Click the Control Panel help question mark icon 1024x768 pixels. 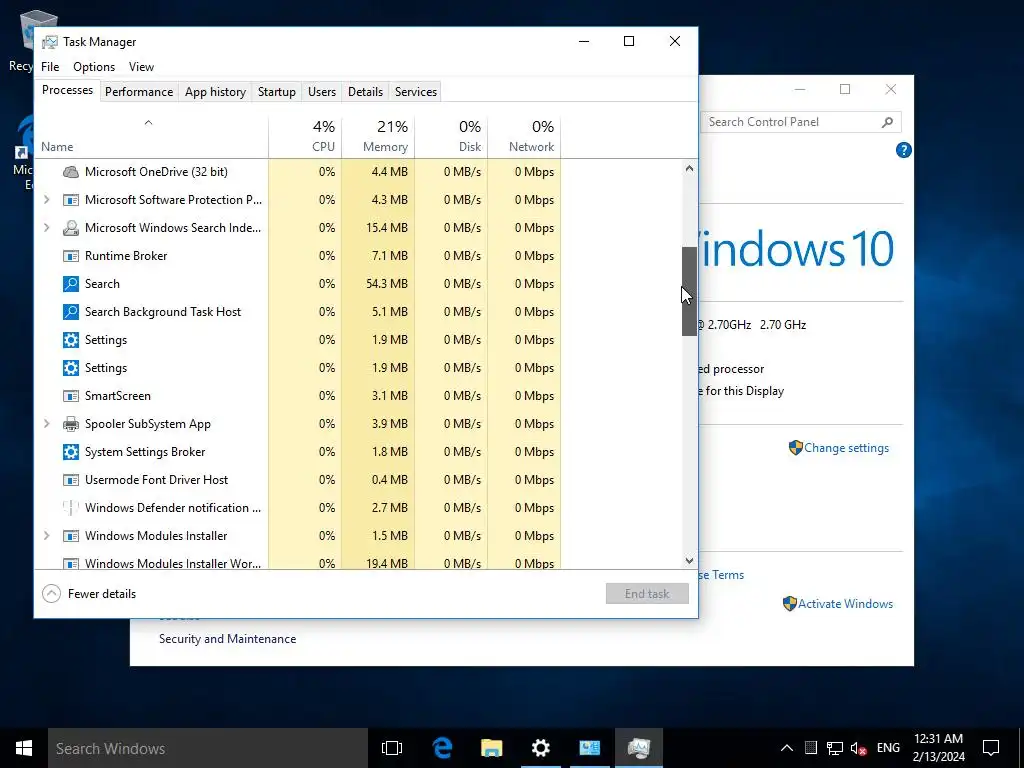click(x=903, y=150)
